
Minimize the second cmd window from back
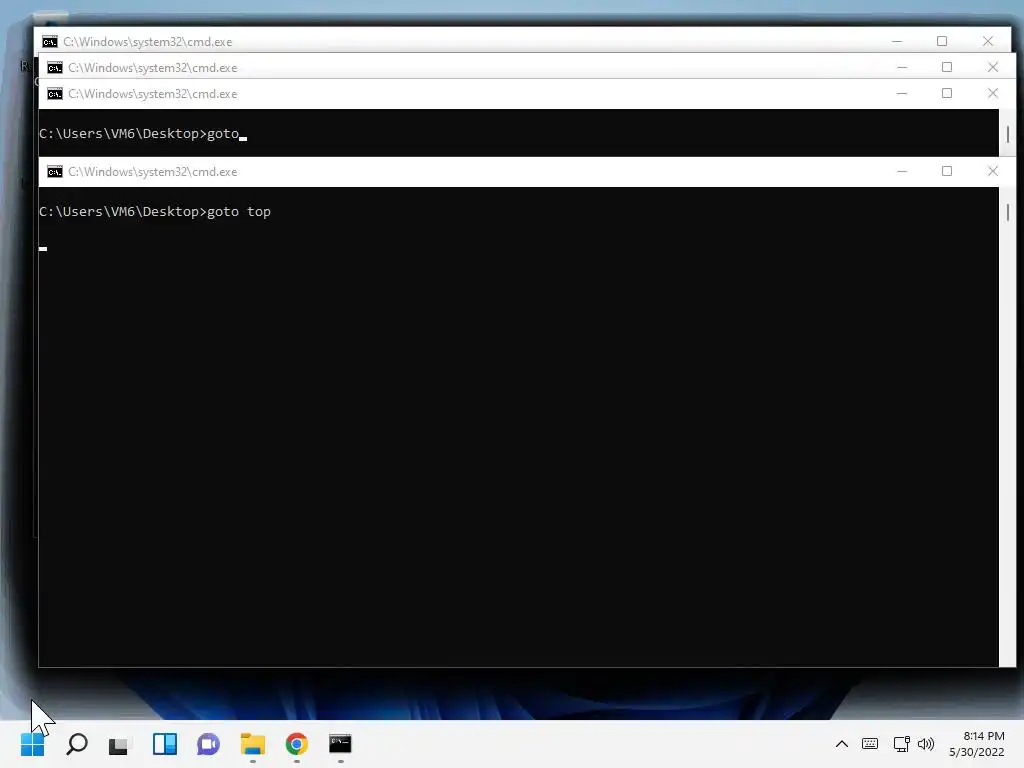pyautogui.click(x=902, y=68)
